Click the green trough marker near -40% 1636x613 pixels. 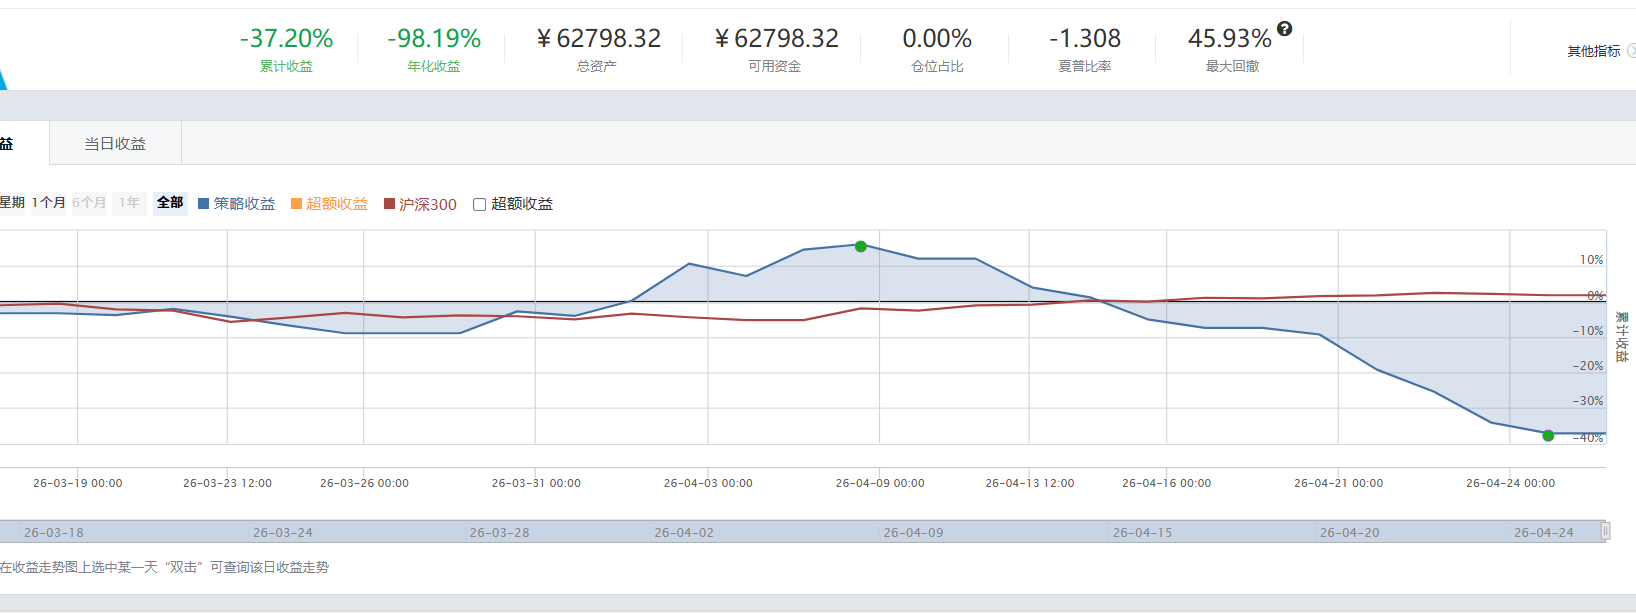[x=1548, y=435]
